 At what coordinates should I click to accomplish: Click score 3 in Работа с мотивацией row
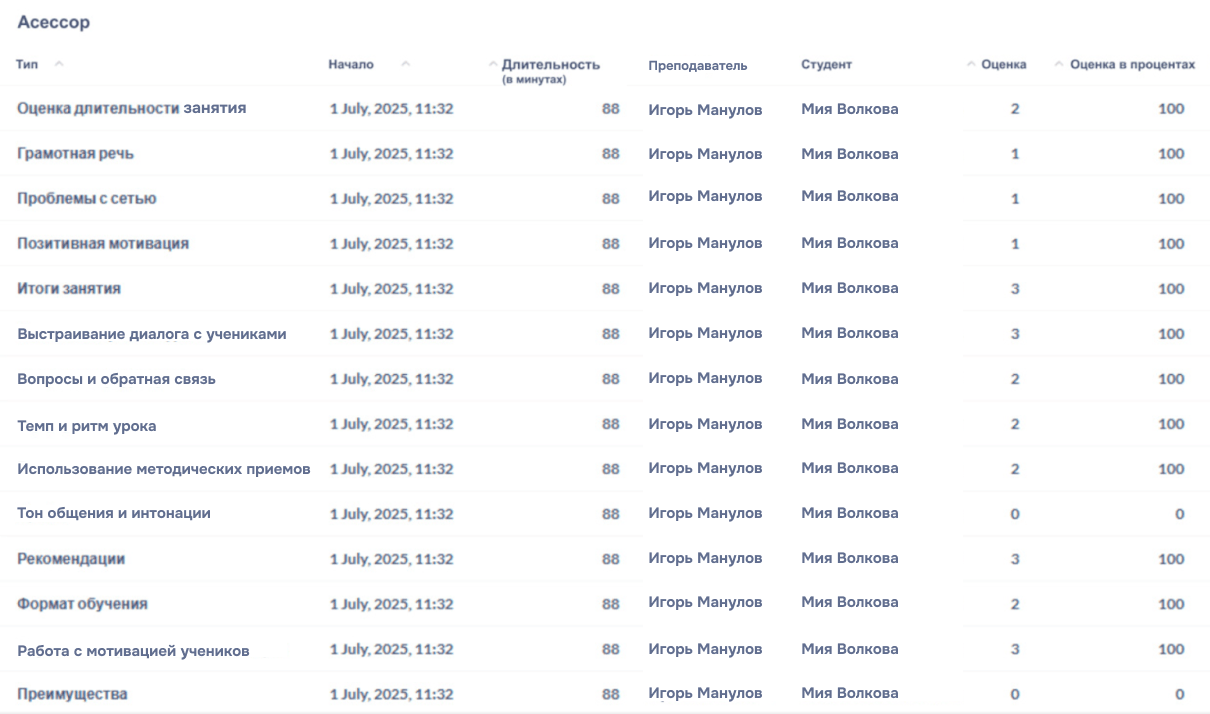tap(1015, 649)
